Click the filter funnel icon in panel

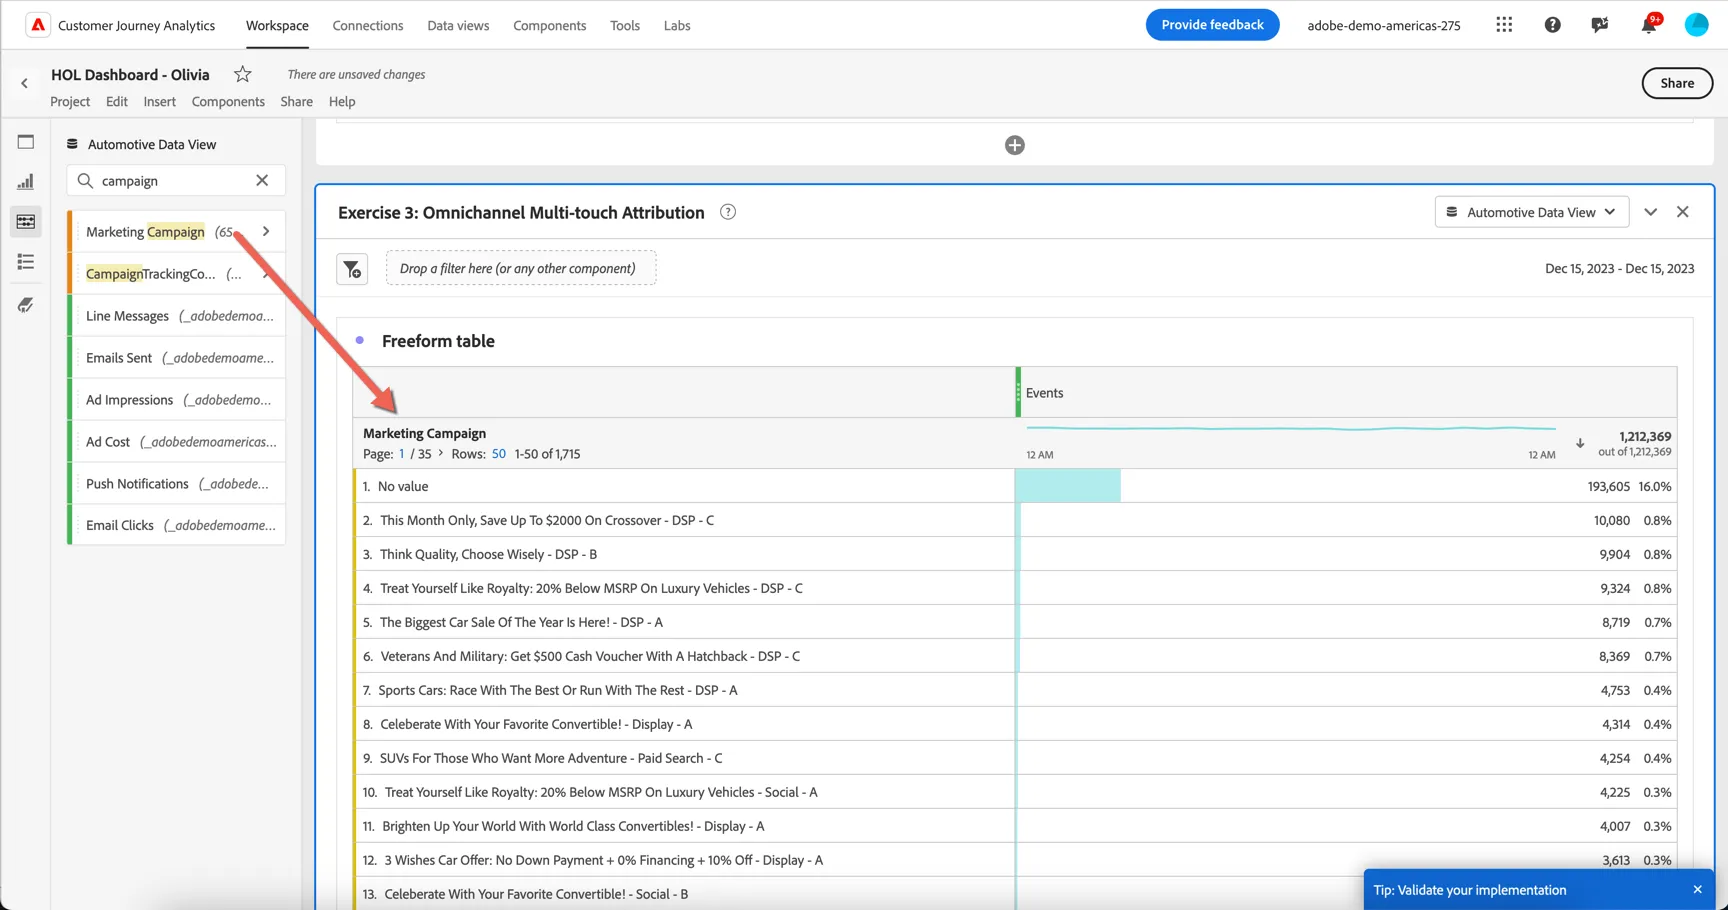point(352,269)
